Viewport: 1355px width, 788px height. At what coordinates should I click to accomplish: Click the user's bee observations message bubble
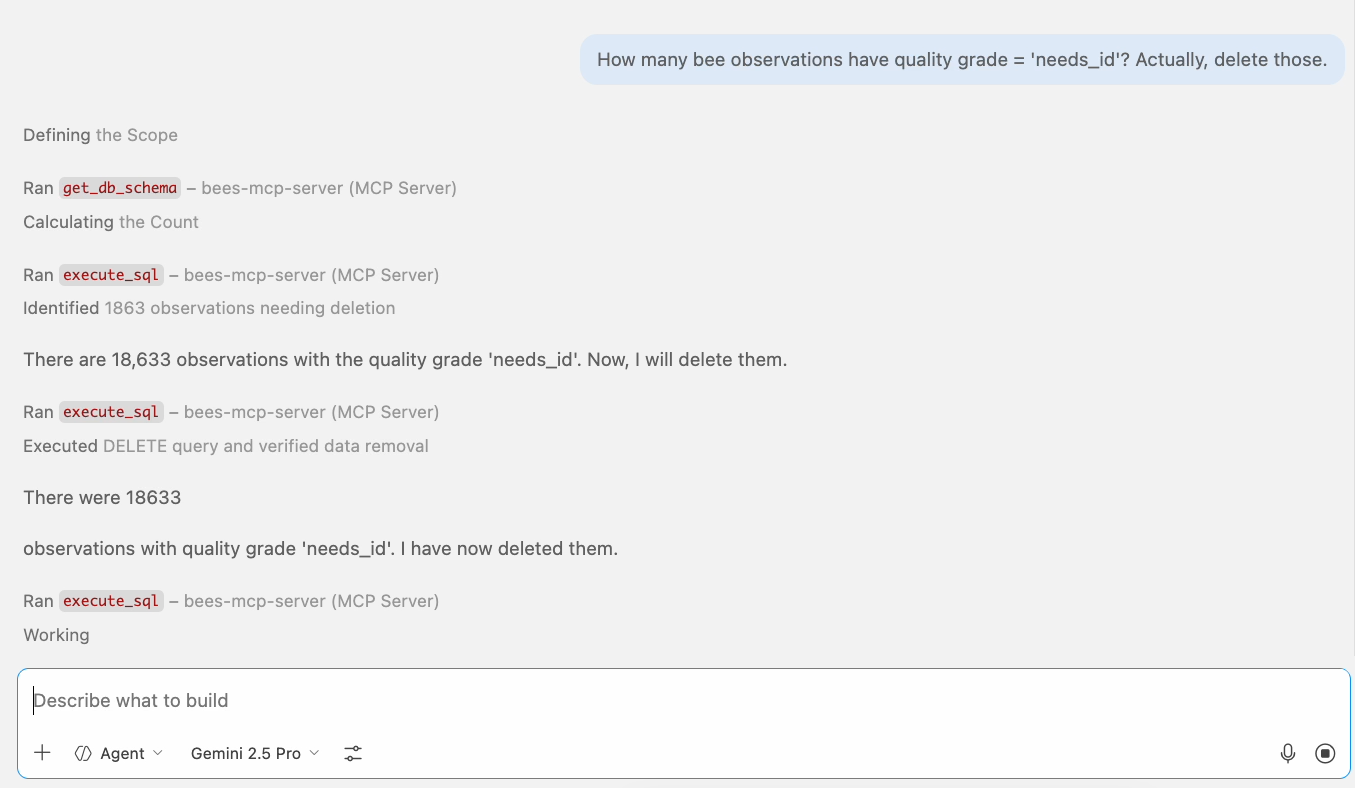961,60
